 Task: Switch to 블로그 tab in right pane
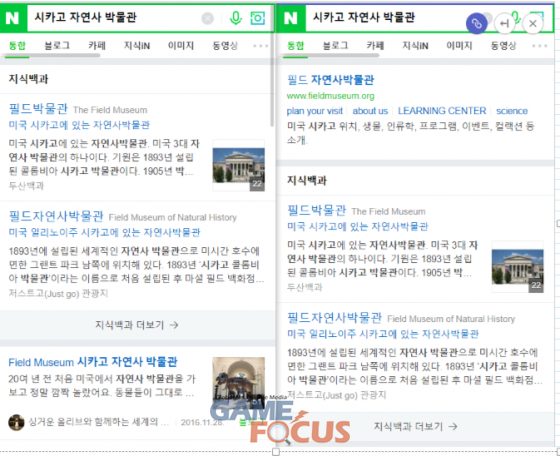[335, 46]
